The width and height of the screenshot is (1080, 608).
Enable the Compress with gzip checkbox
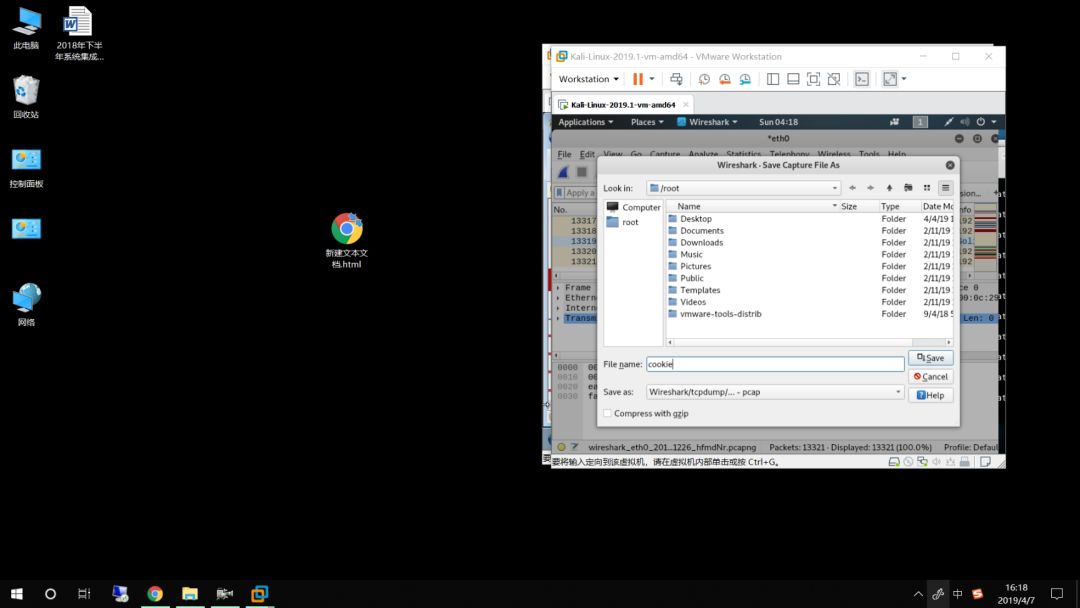[x=607, y=412]
